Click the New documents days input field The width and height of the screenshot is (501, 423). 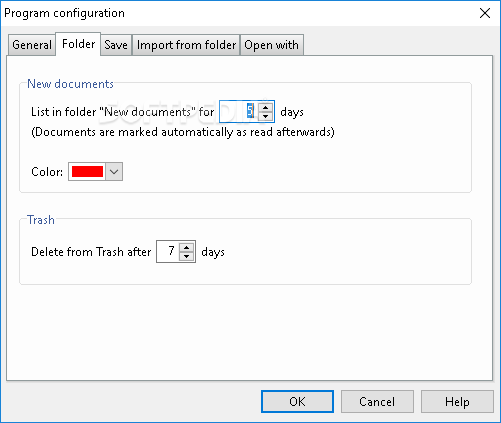tap(239, 111)
